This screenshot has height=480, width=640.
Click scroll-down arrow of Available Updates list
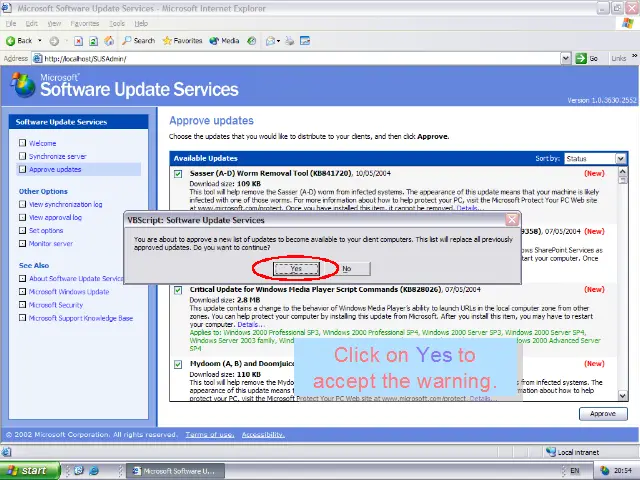tap(622, 395)
